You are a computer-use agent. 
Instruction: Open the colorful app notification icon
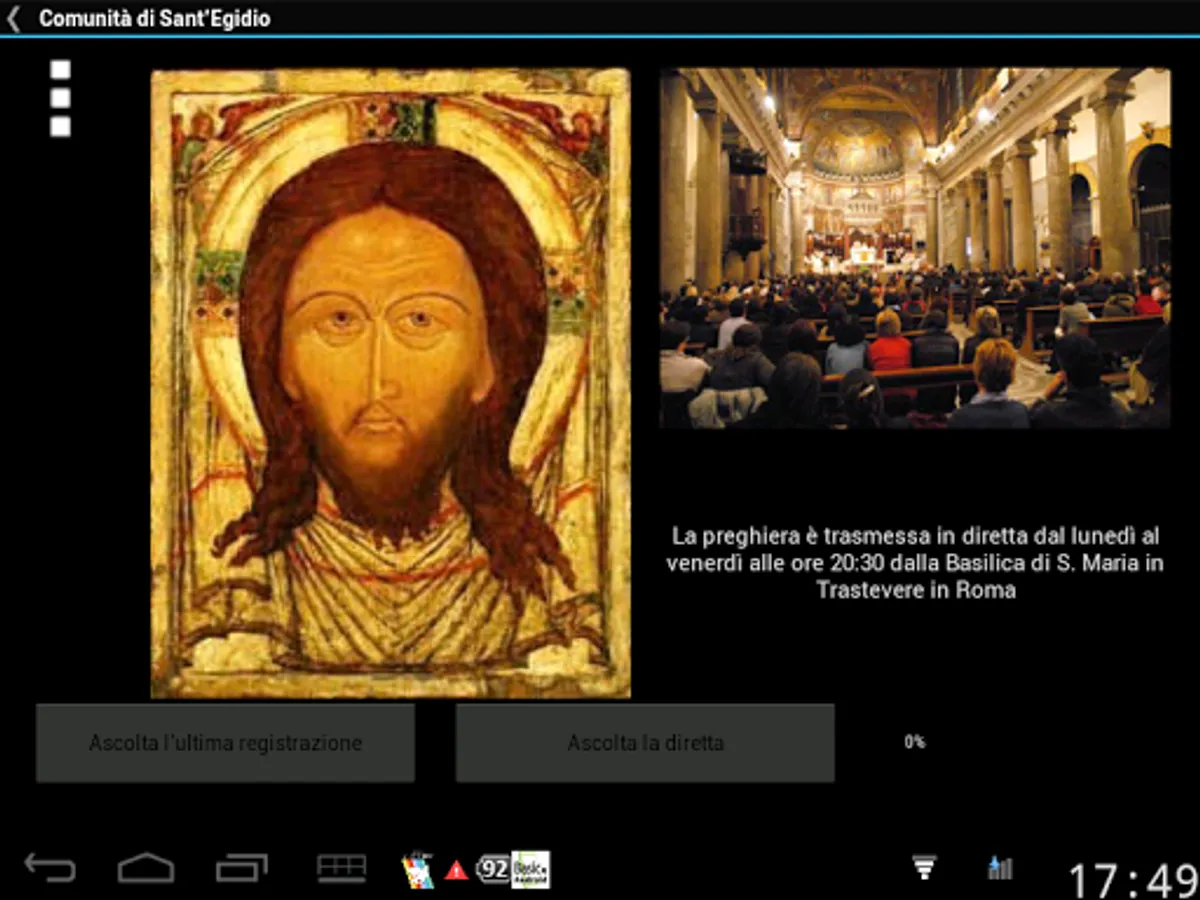coord(417,869)
